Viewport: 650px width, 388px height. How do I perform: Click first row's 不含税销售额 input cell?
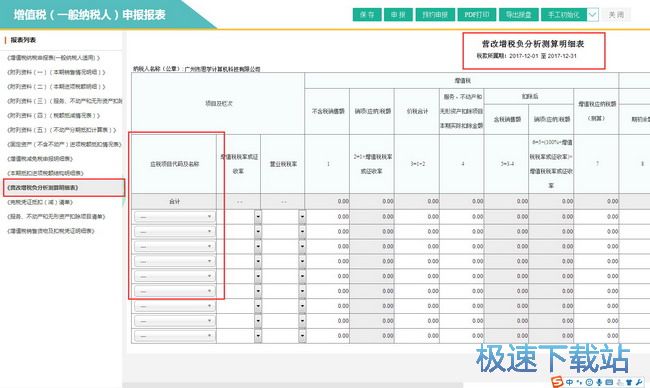[x=327, y=217]
